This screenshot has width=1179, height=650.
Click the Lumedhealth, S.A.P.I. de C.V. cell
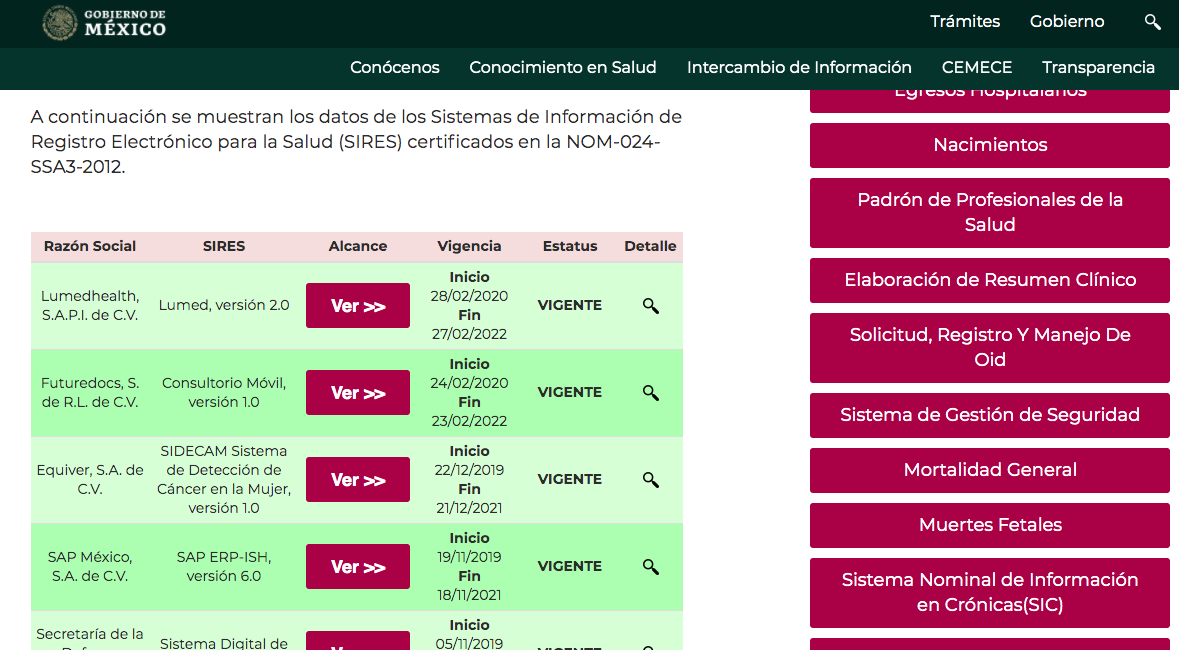click(89, 305)
